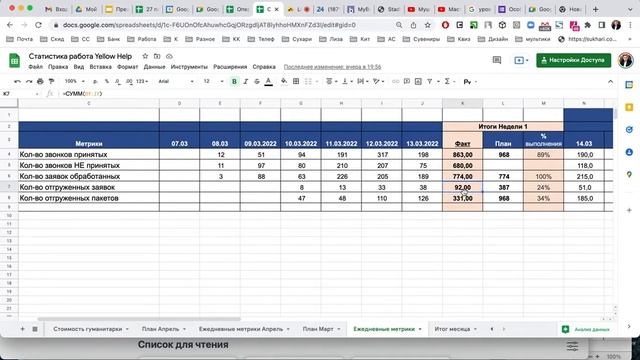Screen dimensions: 640x360
Task: Format selection as percent
Action: click(107, 82)
